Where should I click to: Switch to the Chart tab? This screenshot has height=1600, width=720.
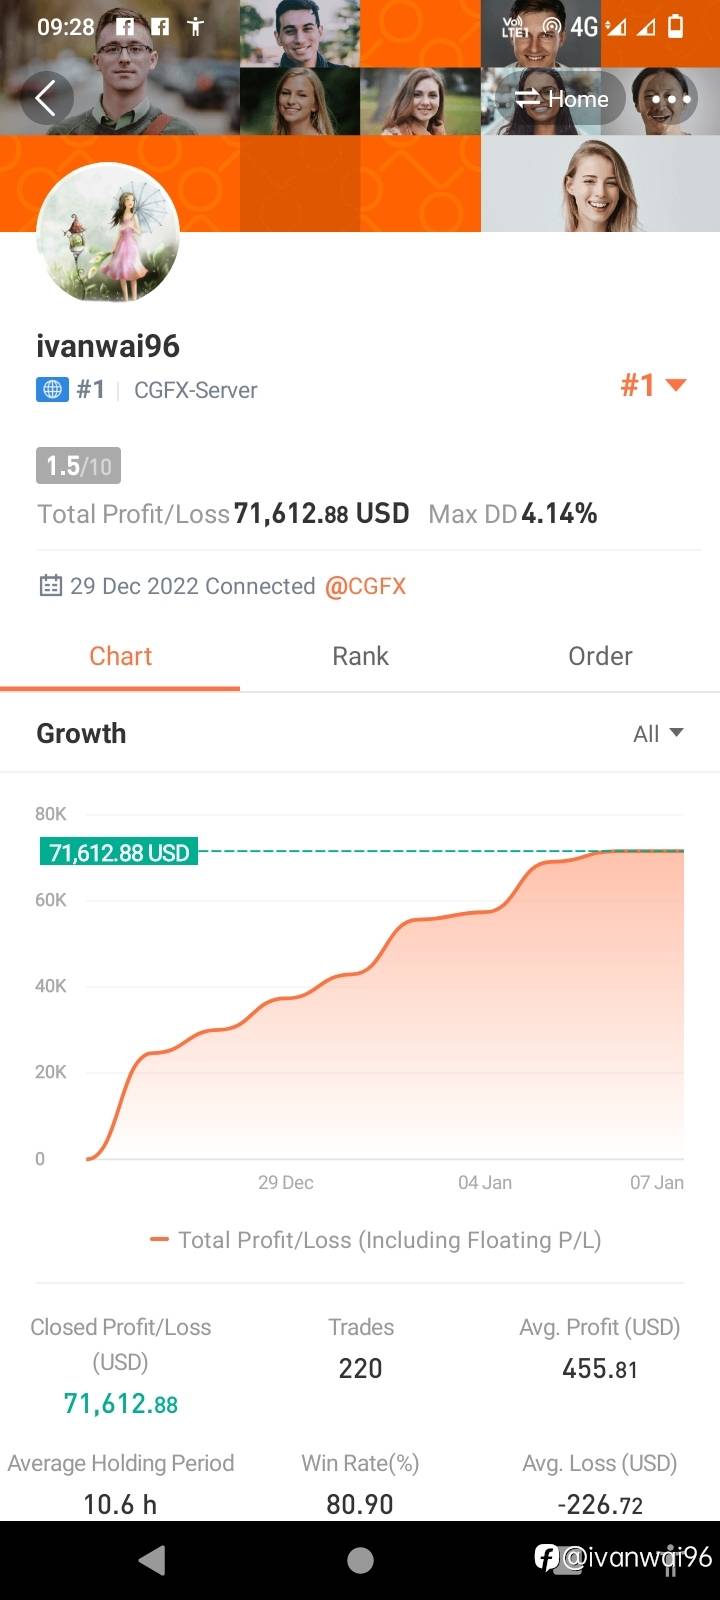pyautogui.click(x=120, y=656)
